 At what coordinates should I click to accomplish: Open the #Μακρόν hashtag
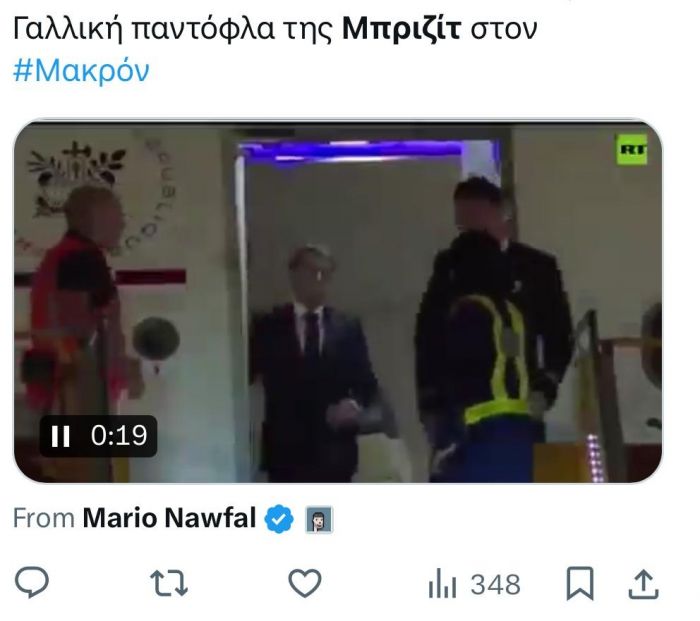(x=81, y=71)
